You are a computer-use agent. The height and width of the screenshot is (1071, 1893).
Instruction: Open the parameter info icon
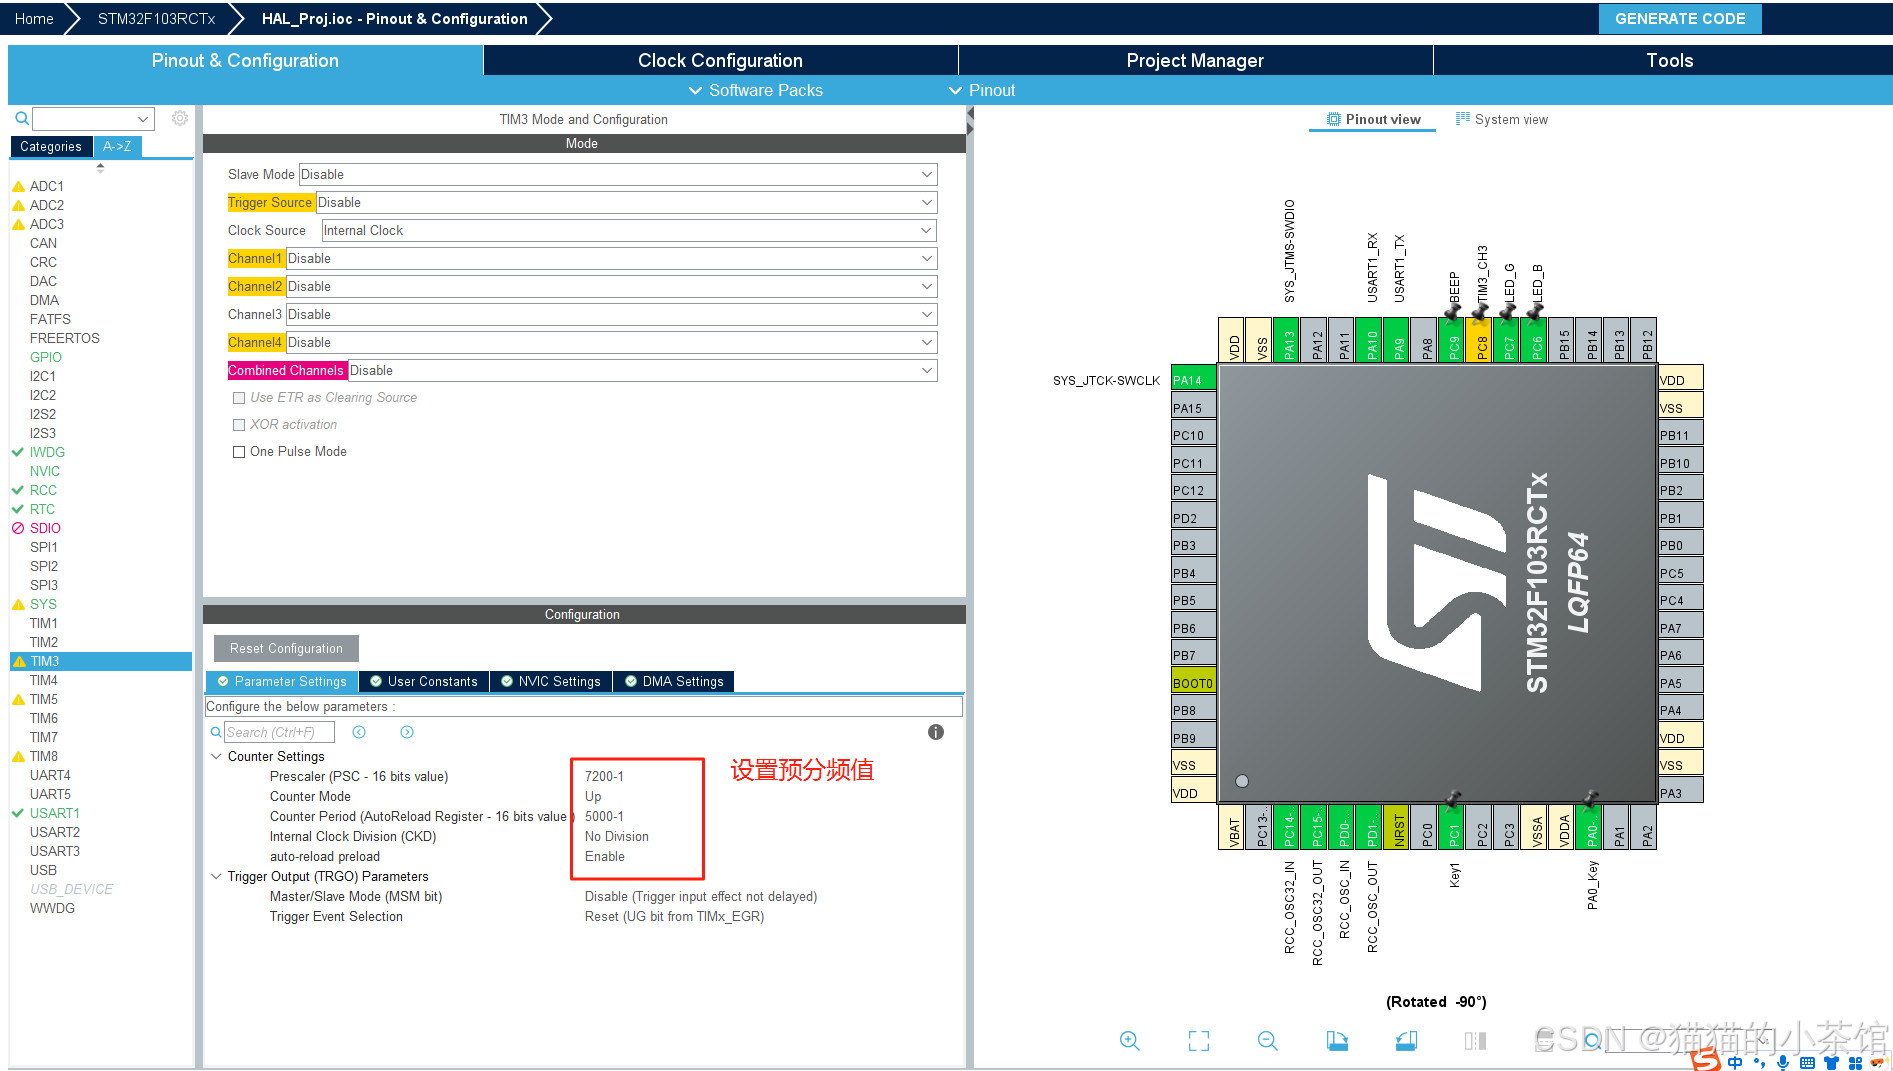click(x=936, y=732)
